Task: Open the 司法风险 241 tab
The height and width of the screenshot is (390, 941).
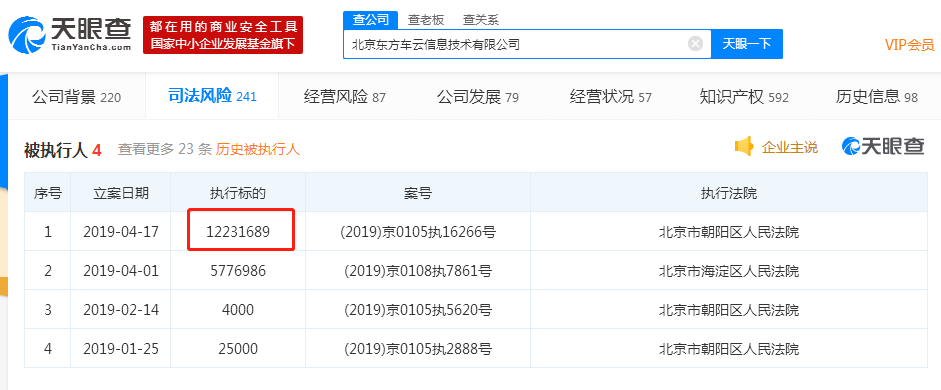Action: (x=212, y=96)
